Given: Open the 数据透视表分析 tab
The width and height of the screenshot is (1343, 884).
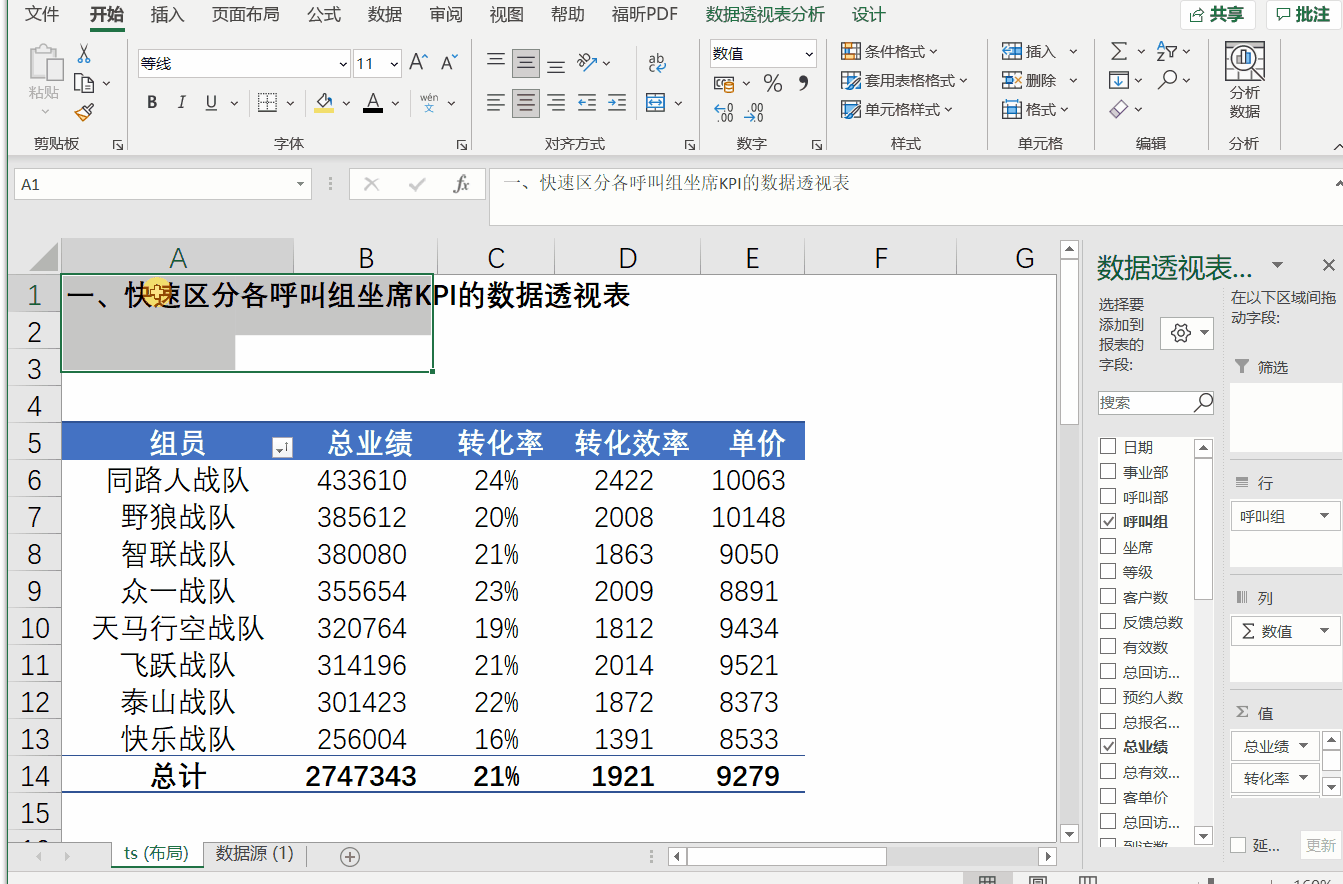Looking at the screenshot, I should pyautogui.click(x=765, y=14).
